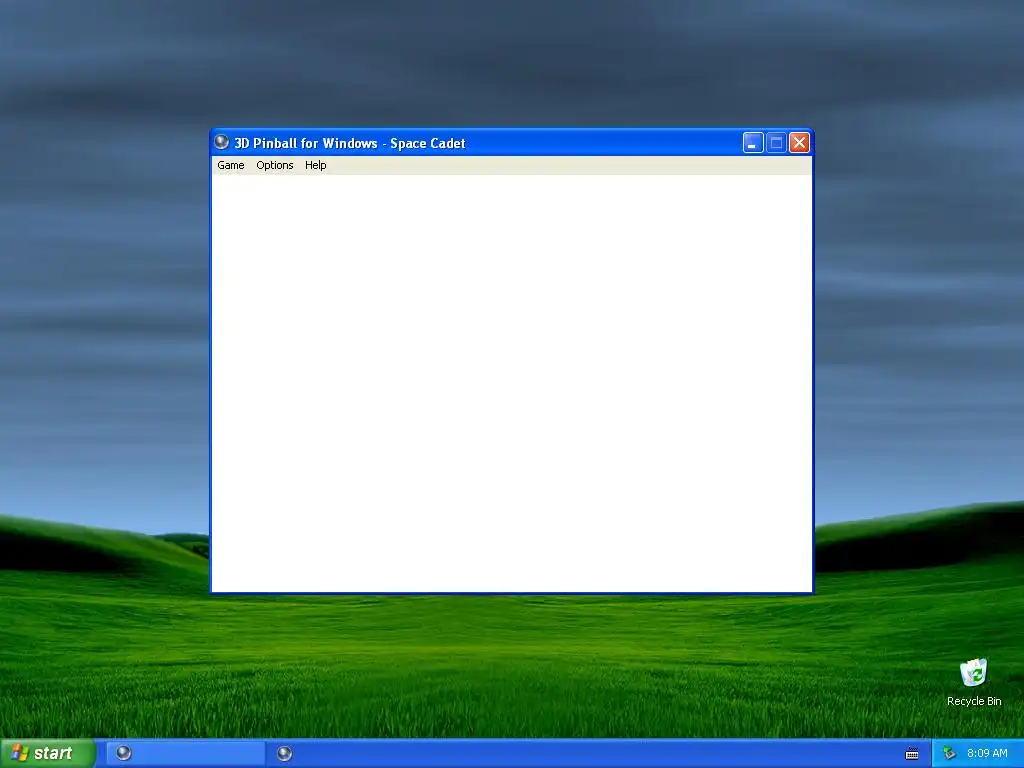Minimize the 3D Pinball window

pos(753,142)
